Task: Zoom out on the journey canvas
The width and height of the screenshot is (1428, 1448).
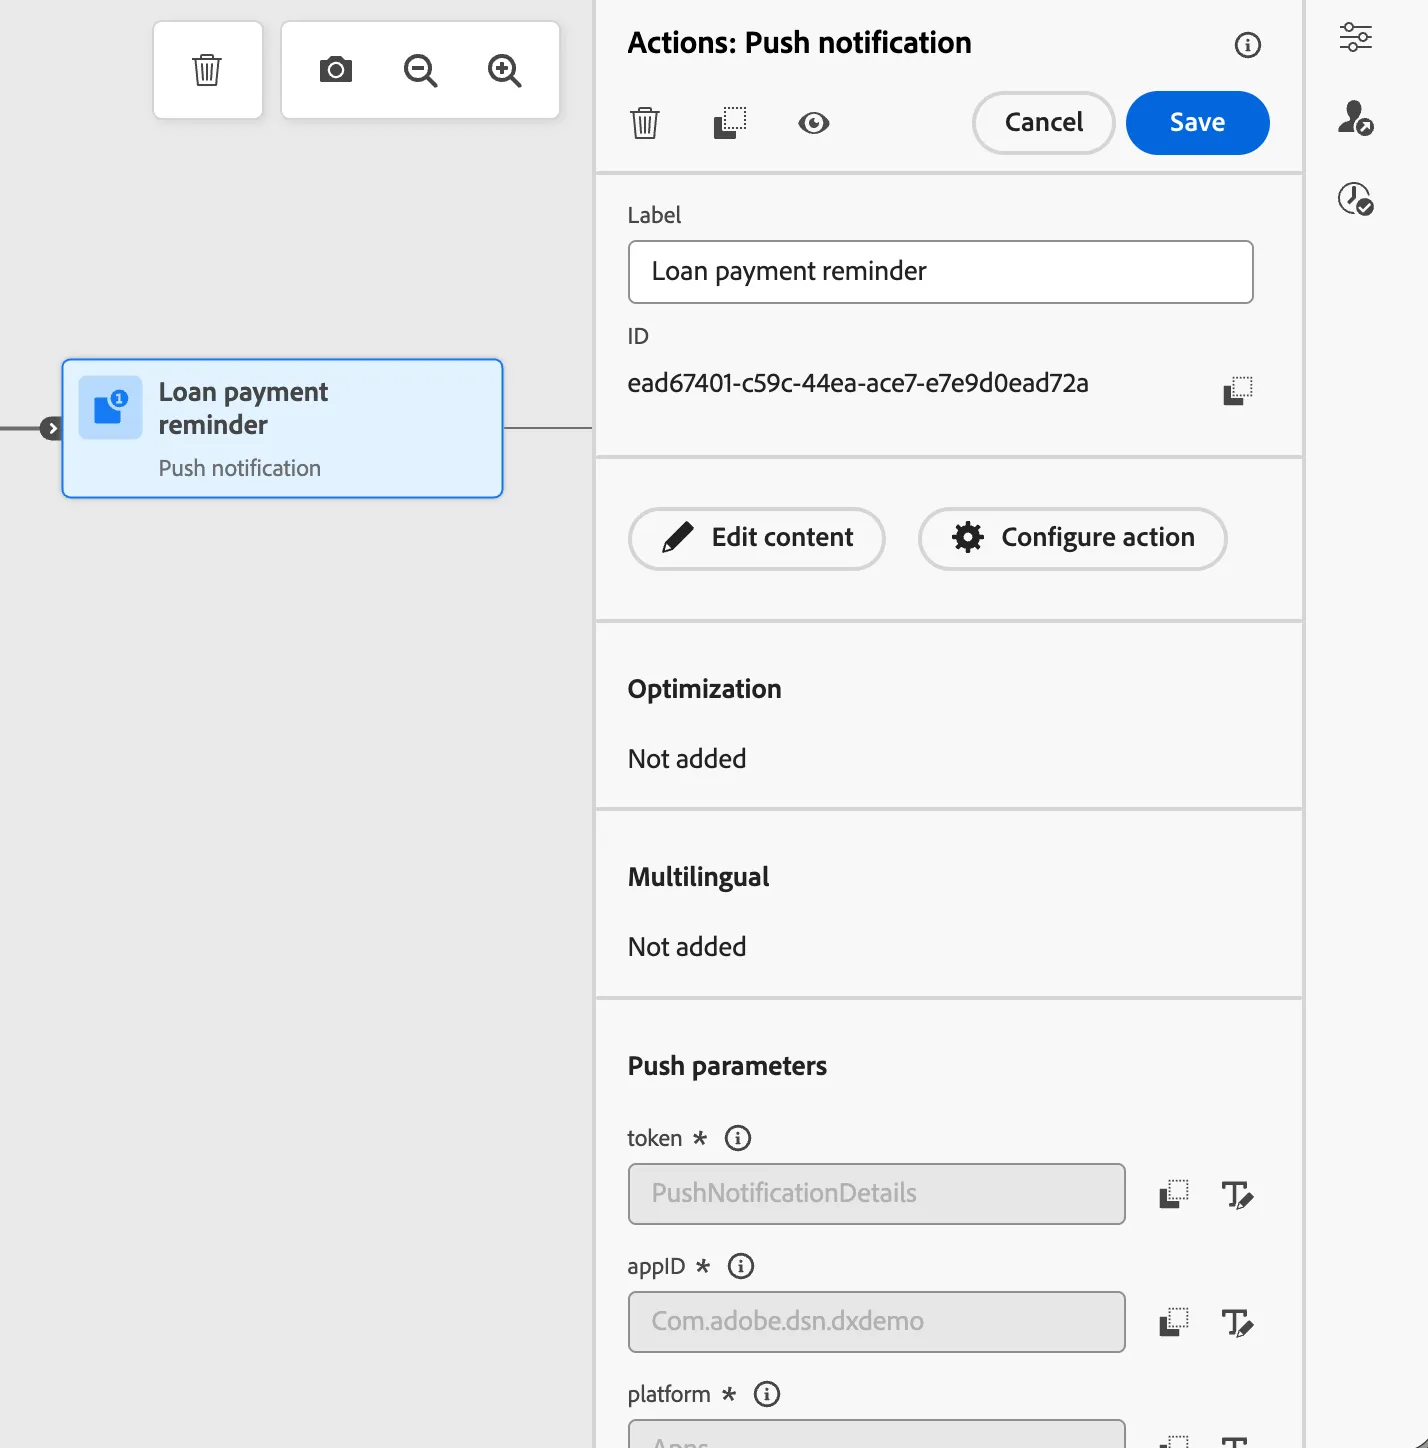Action: click(420, 70)
